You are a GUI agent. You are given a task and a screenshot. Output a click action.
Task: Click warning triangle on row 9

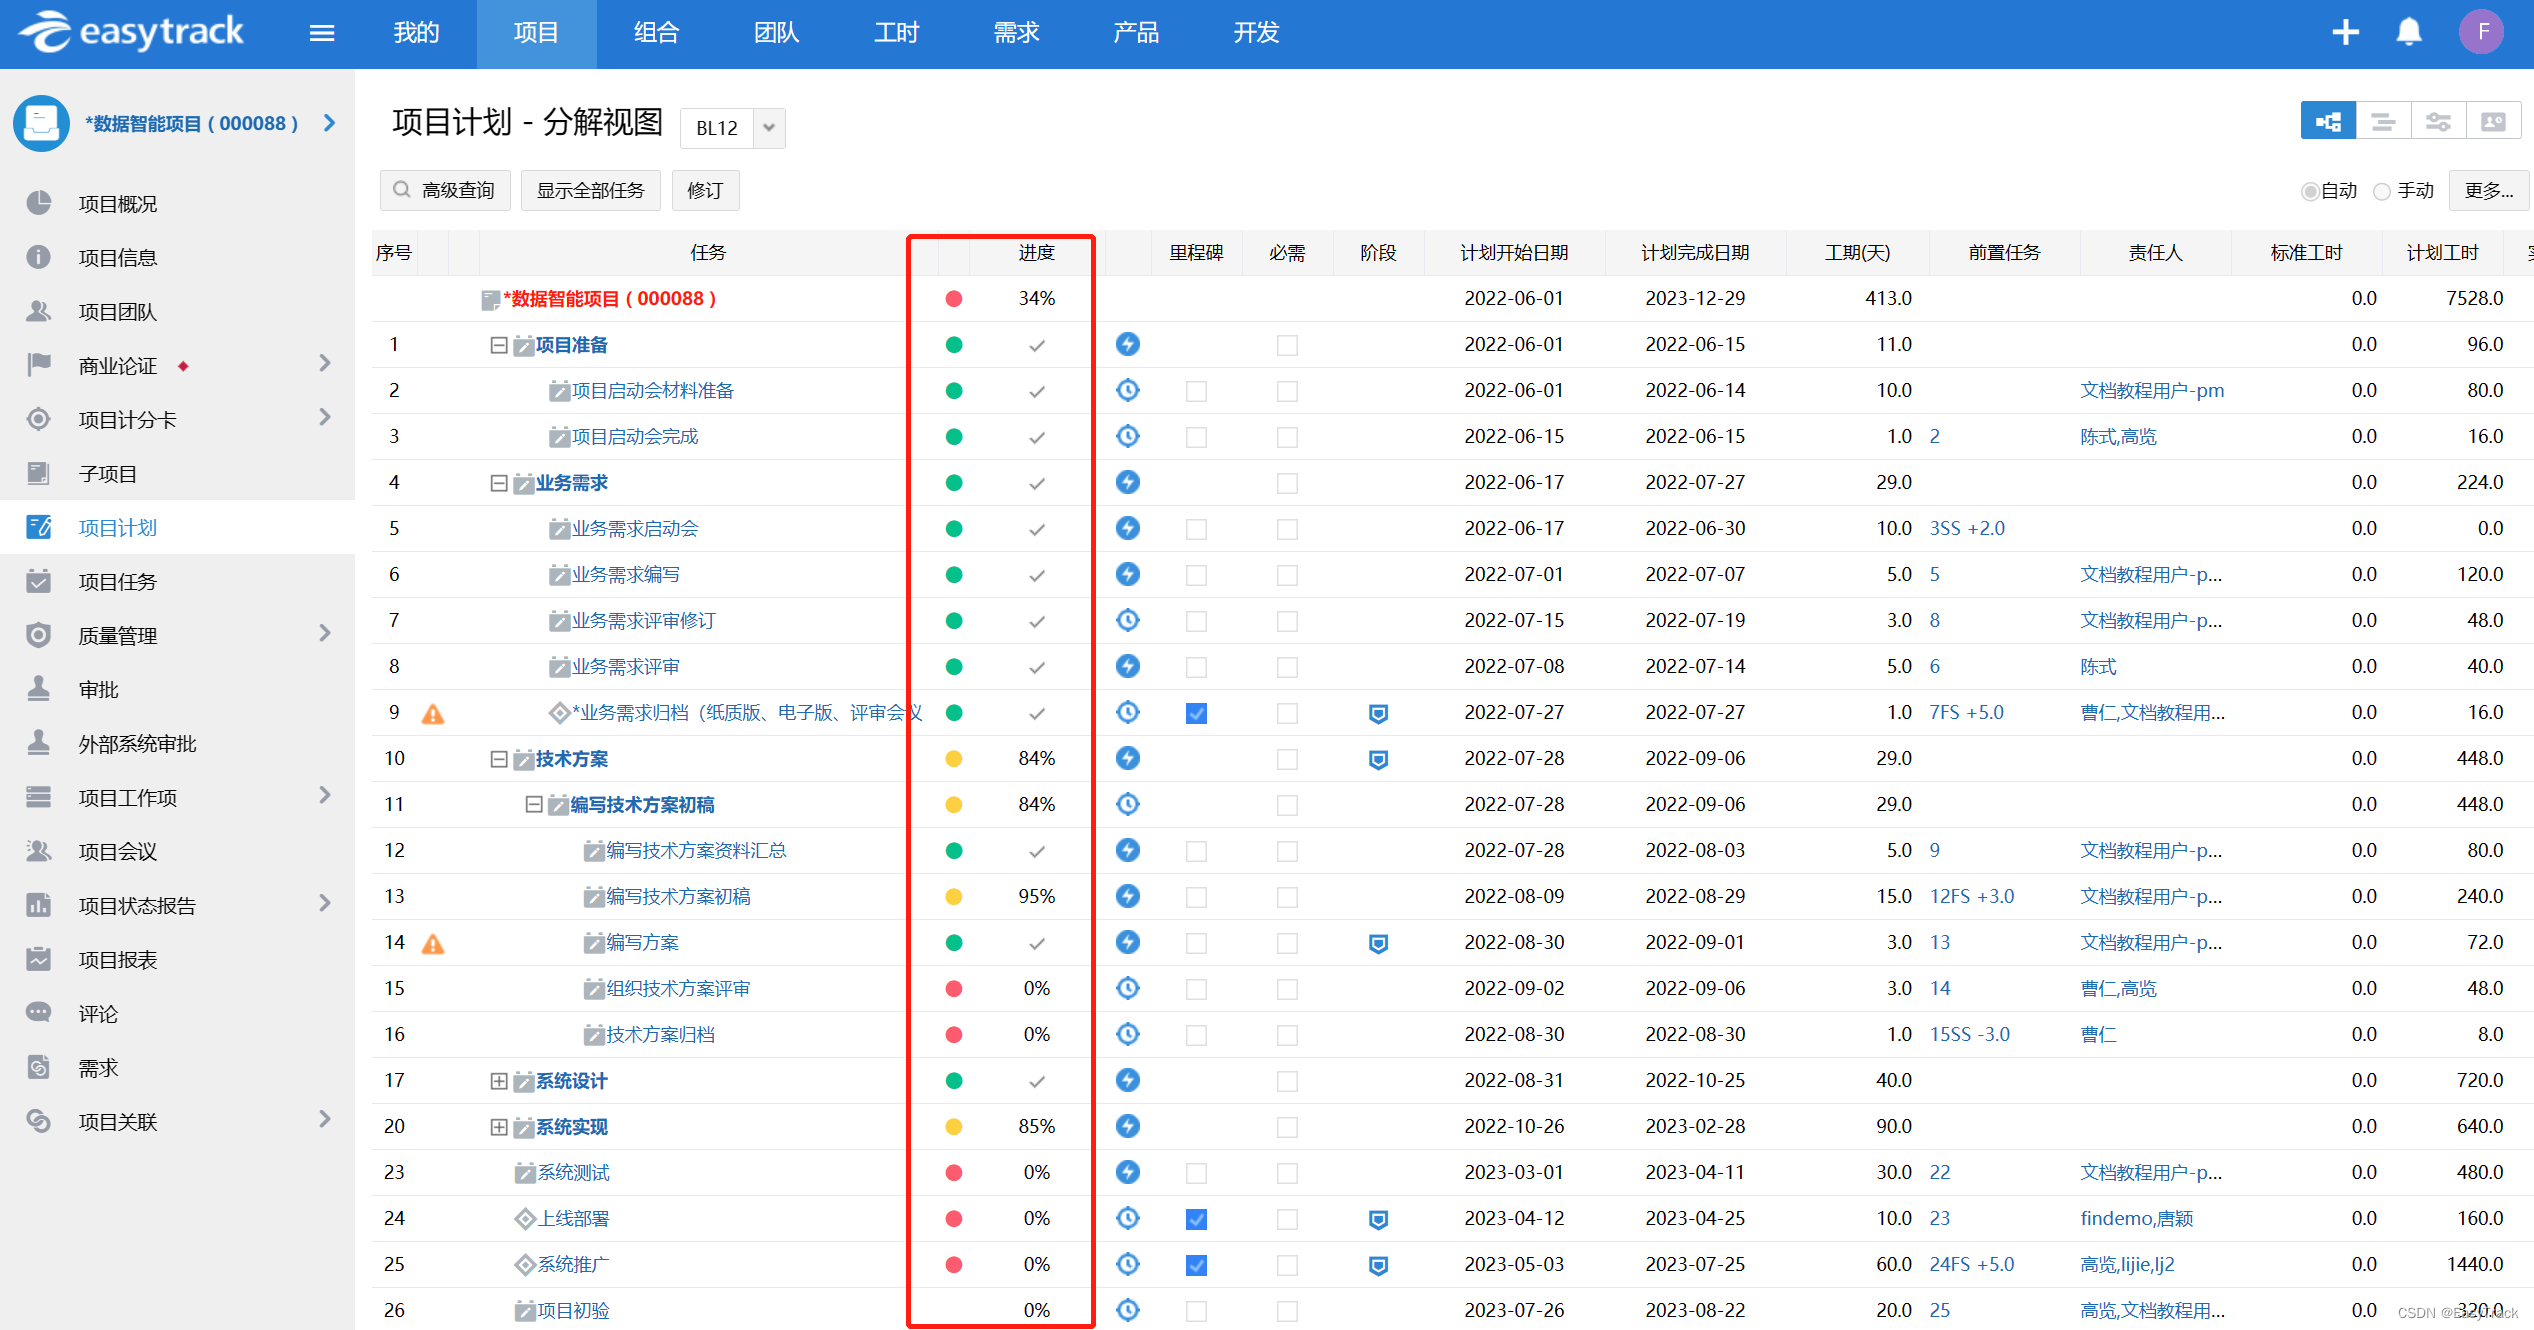click(x=432, y=714)
